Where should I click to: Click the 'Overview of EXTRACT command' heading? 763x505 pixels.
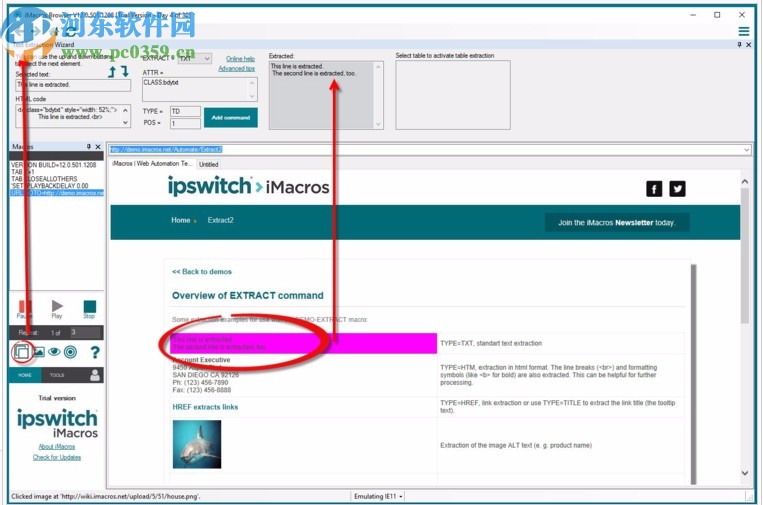tap(248, 296)
